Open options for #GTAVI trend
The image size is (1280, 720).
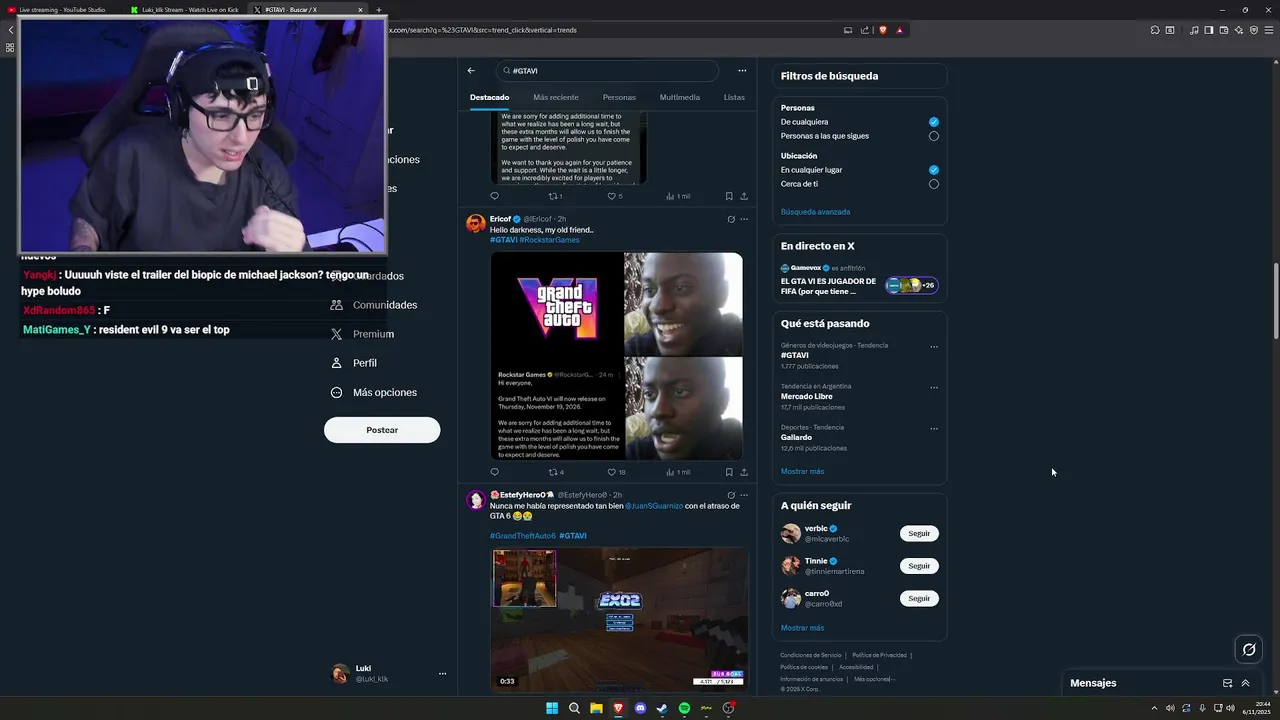934,347
